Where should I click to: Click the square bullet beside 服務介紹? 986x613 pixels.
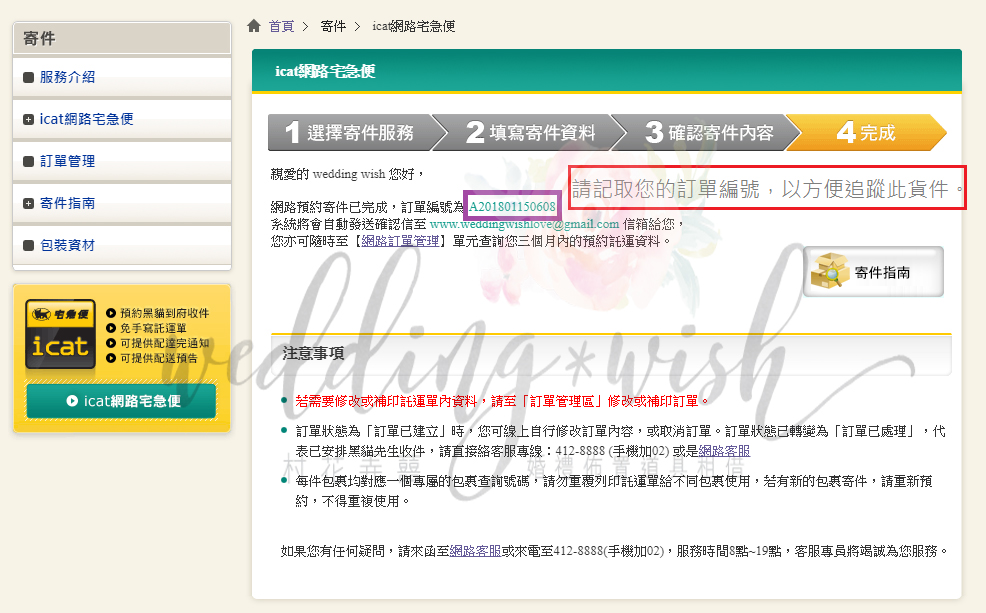click(28, 77)
